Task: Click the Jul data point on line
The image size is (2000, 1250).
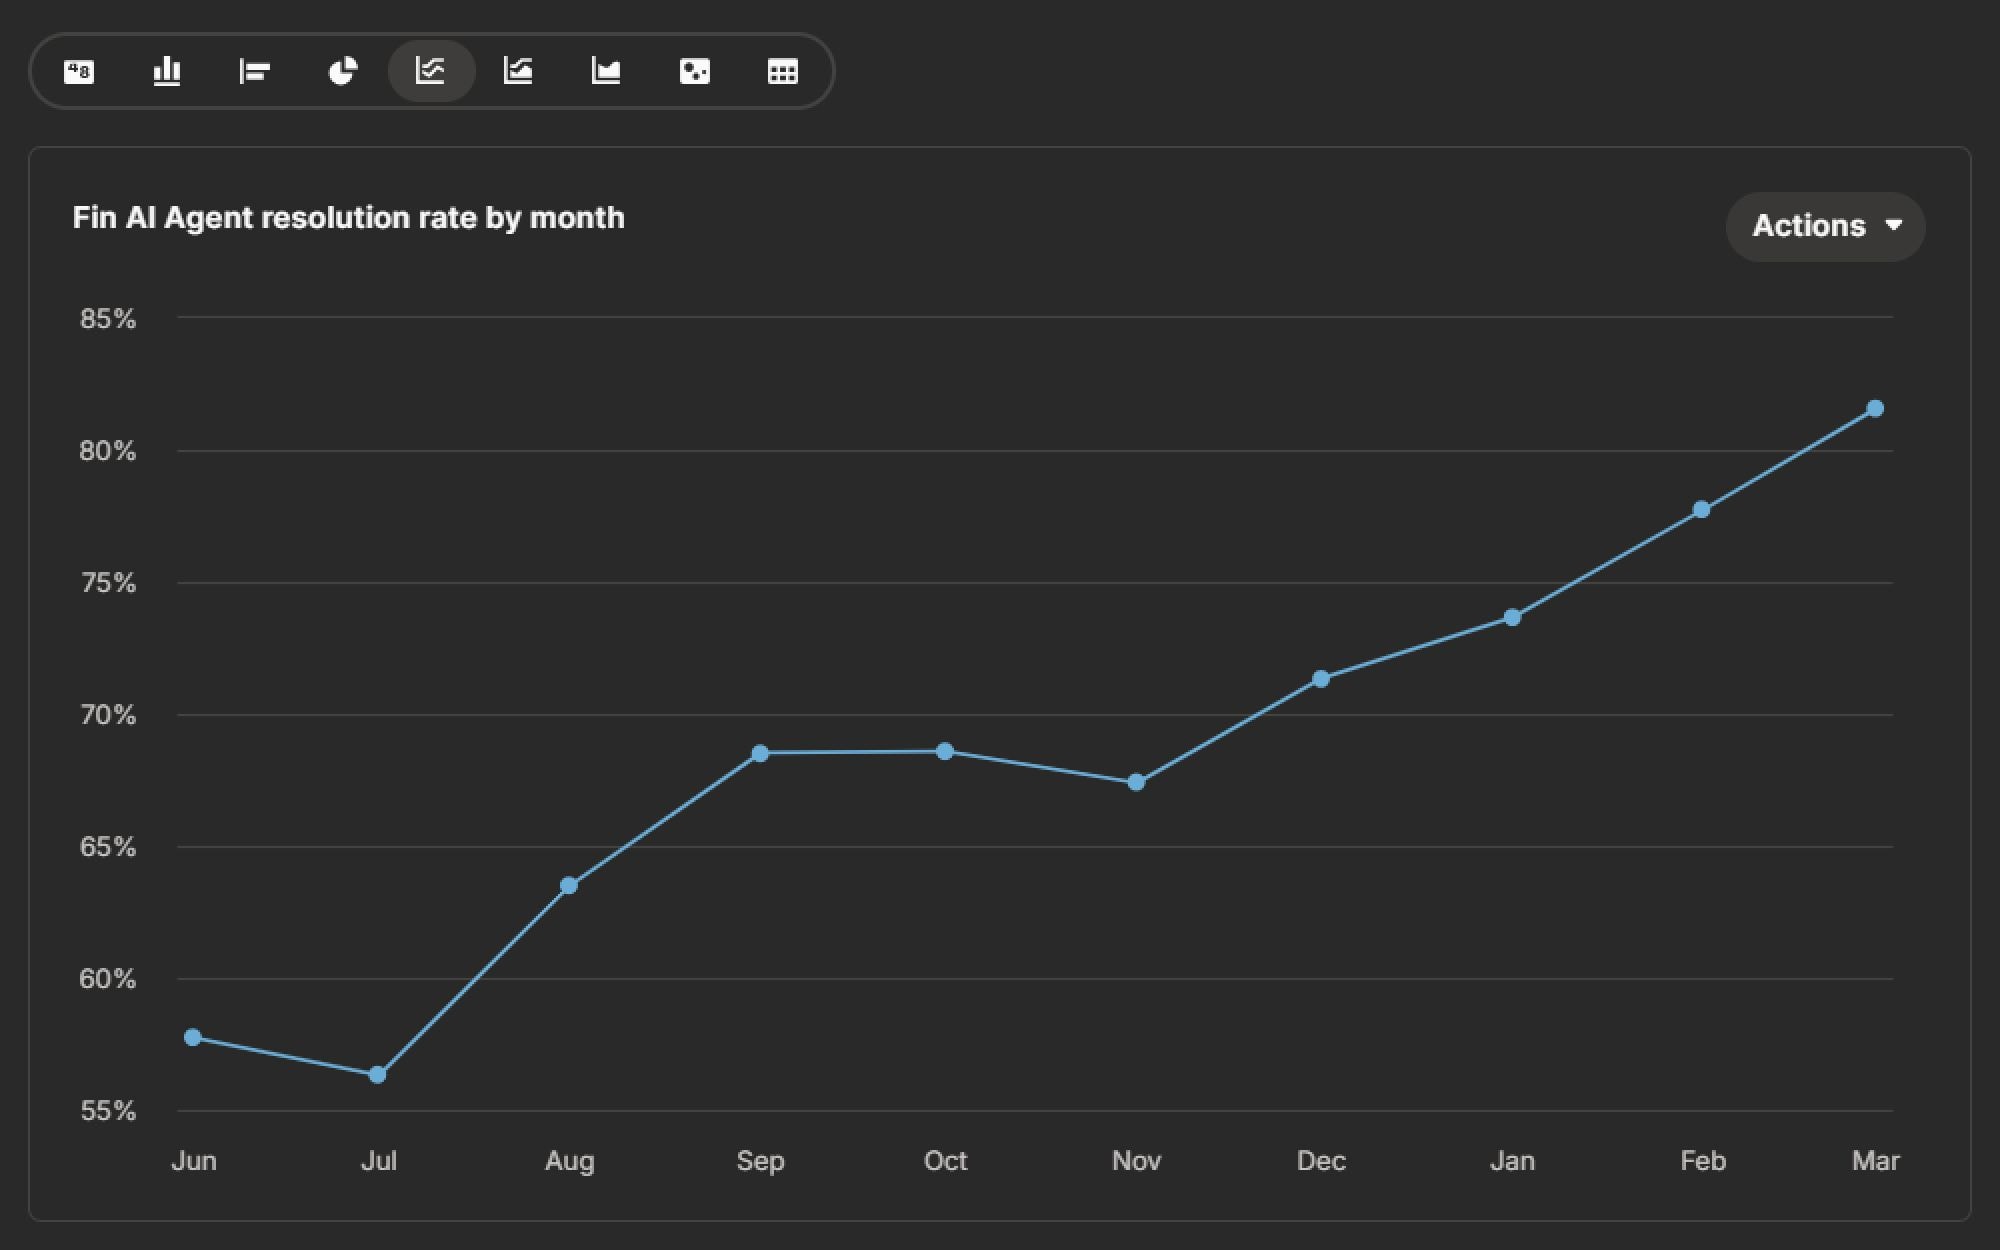Action: (377, 1075)
